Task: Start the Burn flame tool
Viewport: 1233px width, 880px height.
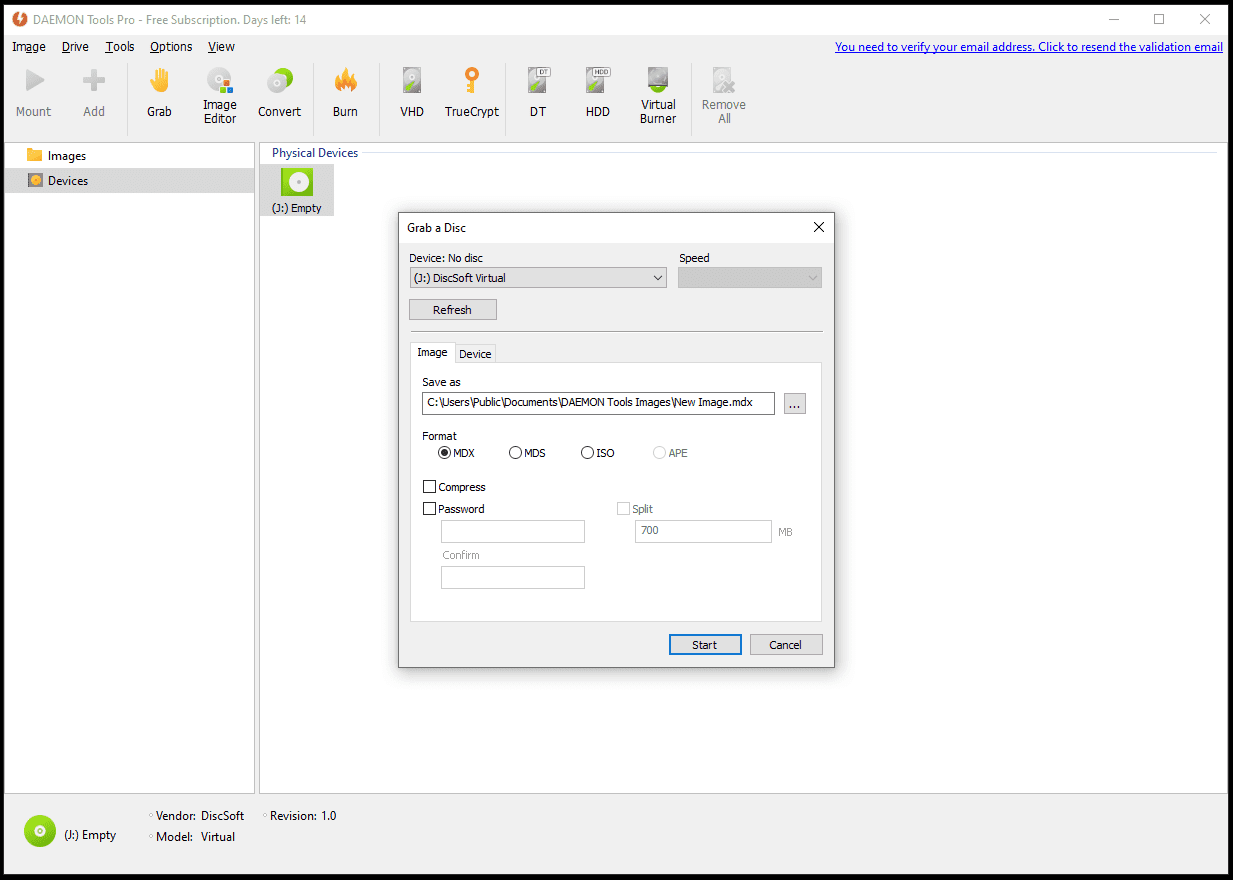Action: (x=345, y=93)
